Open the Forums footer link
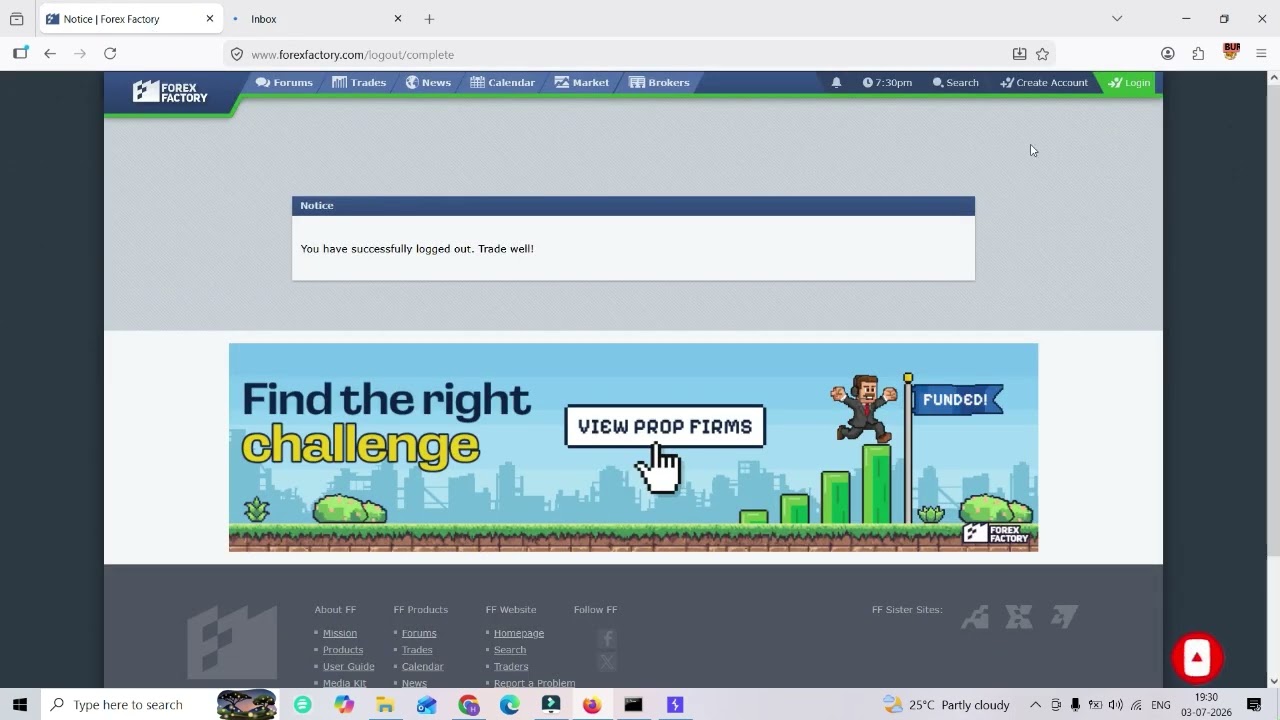This screenshot has width=1280, height=720. (x=419, y=633)
